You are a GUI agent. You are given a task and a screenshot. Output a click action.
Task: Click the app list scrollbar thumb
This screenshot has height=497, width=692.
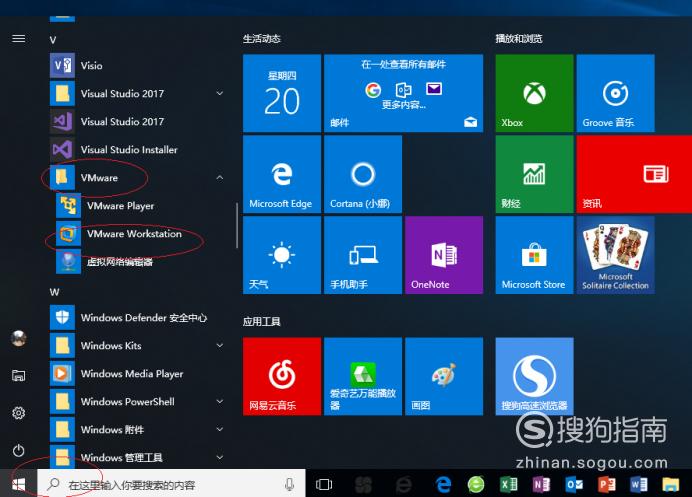click(237, 226)
